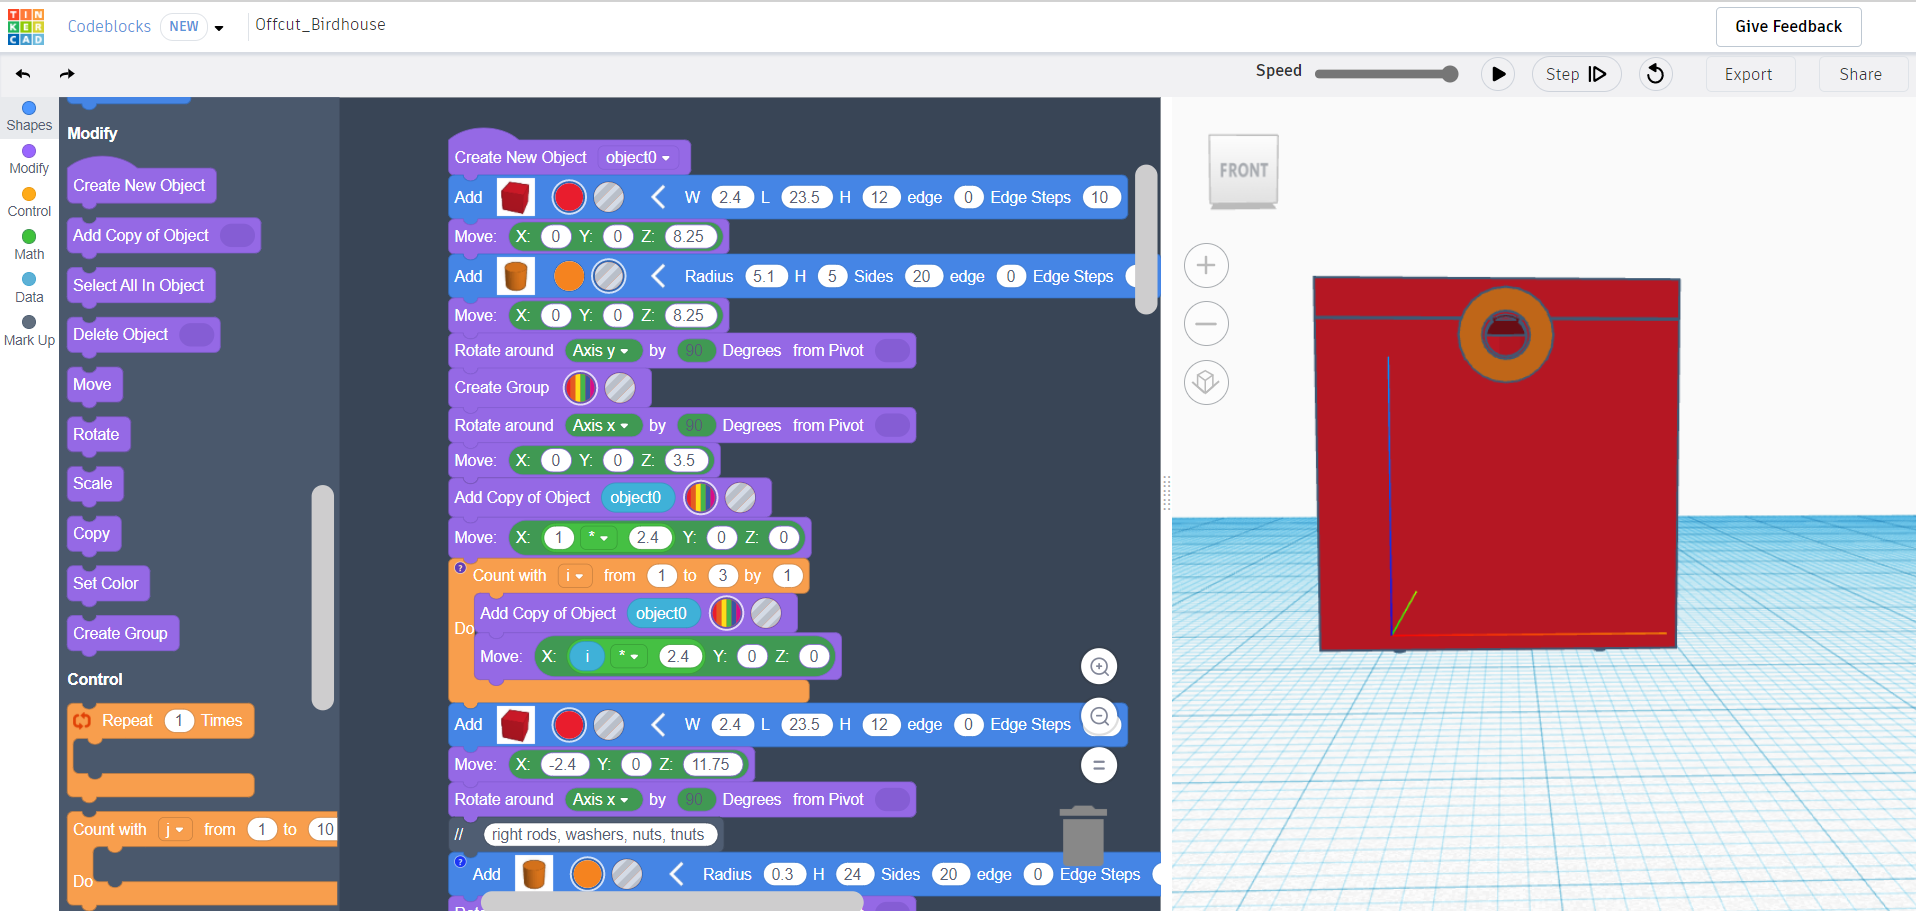Screen dimensions: 1916x911
Task: Toggle the striped material circle on Create Group
Action: (x=619, y=387)
